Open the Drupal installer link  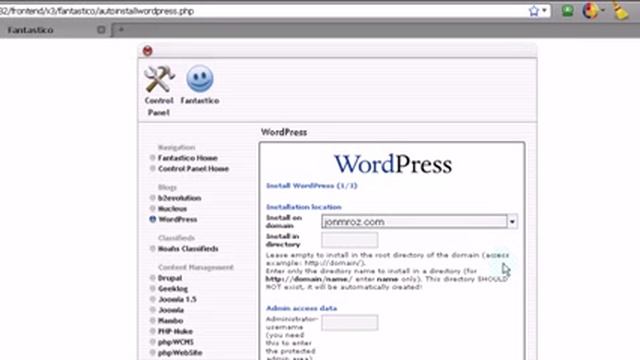[170, 278]
